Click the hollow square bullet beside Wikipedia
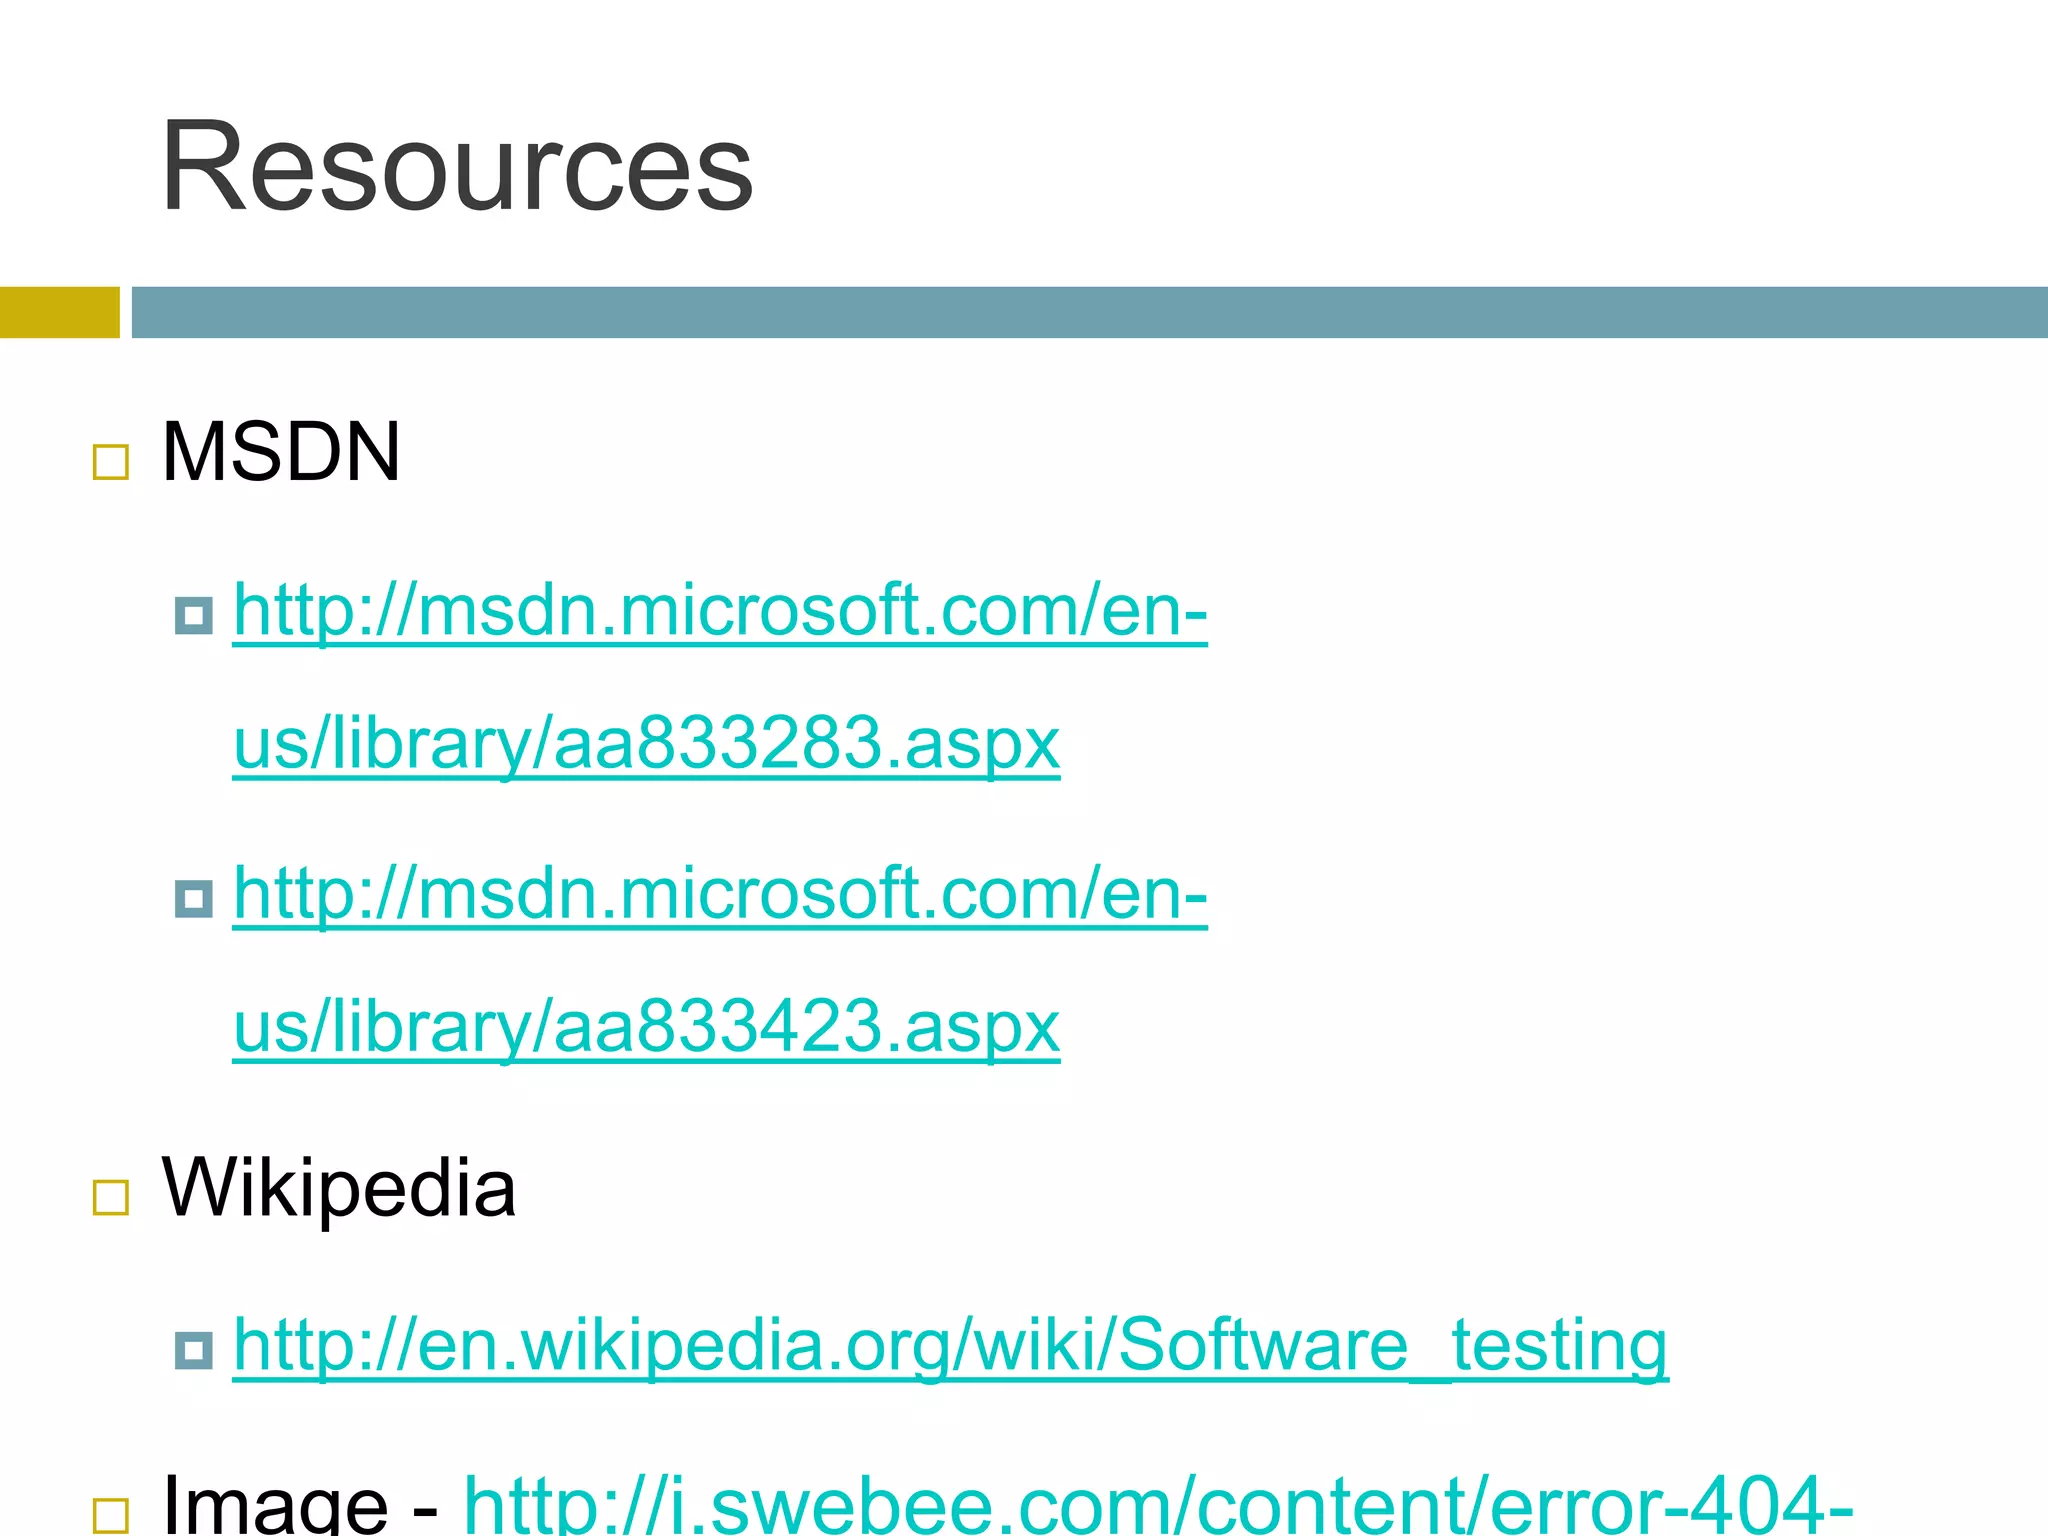Image resolution: width=2048 pixels, height=1536 pixels. pyautogui.click(x=110, y=1197)
